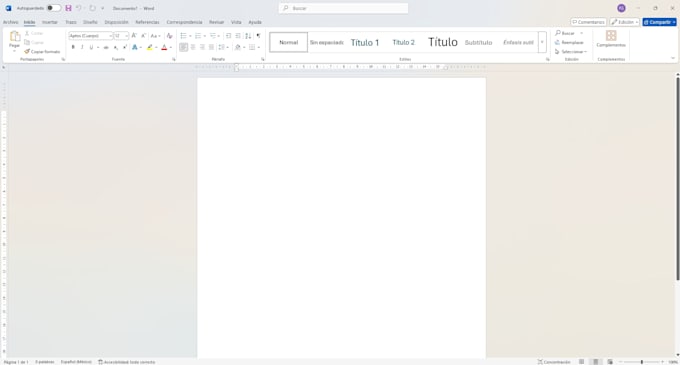Click the Save icon in title bar
This screenshot has width=680, height=365.
[68, 8]
